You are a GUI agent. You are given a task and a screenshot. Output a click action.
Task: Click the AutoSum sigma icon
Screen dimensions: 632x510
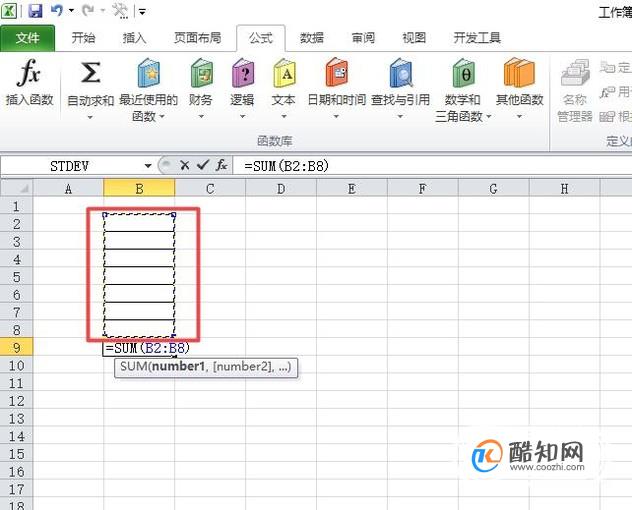pos(90,73)
